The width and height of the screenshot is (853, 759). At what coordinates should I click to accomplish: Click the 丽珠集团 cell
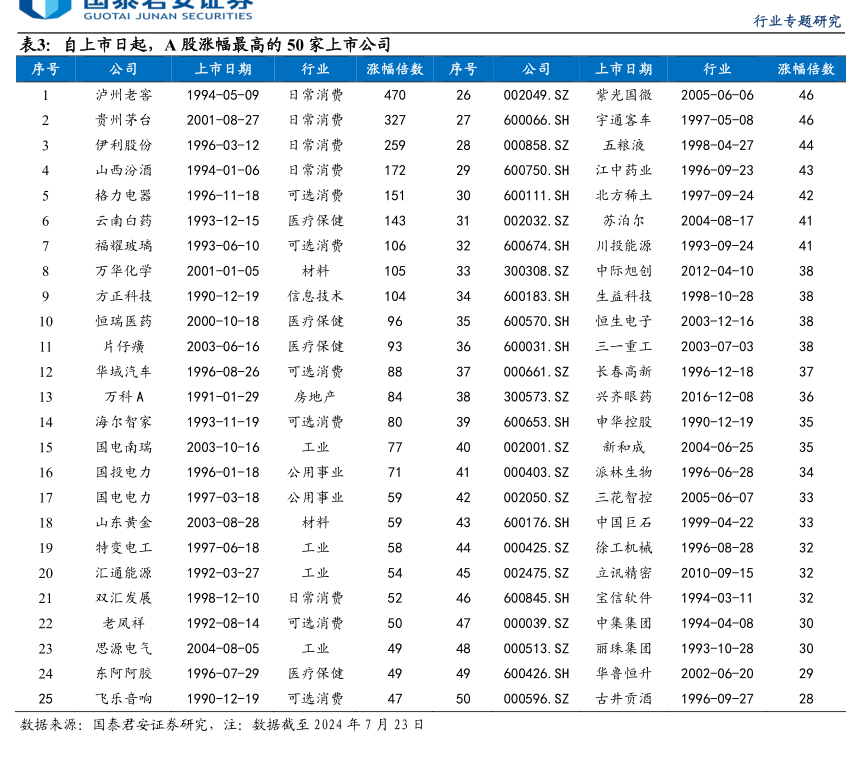pyautogui.click(x=624, y=649)
